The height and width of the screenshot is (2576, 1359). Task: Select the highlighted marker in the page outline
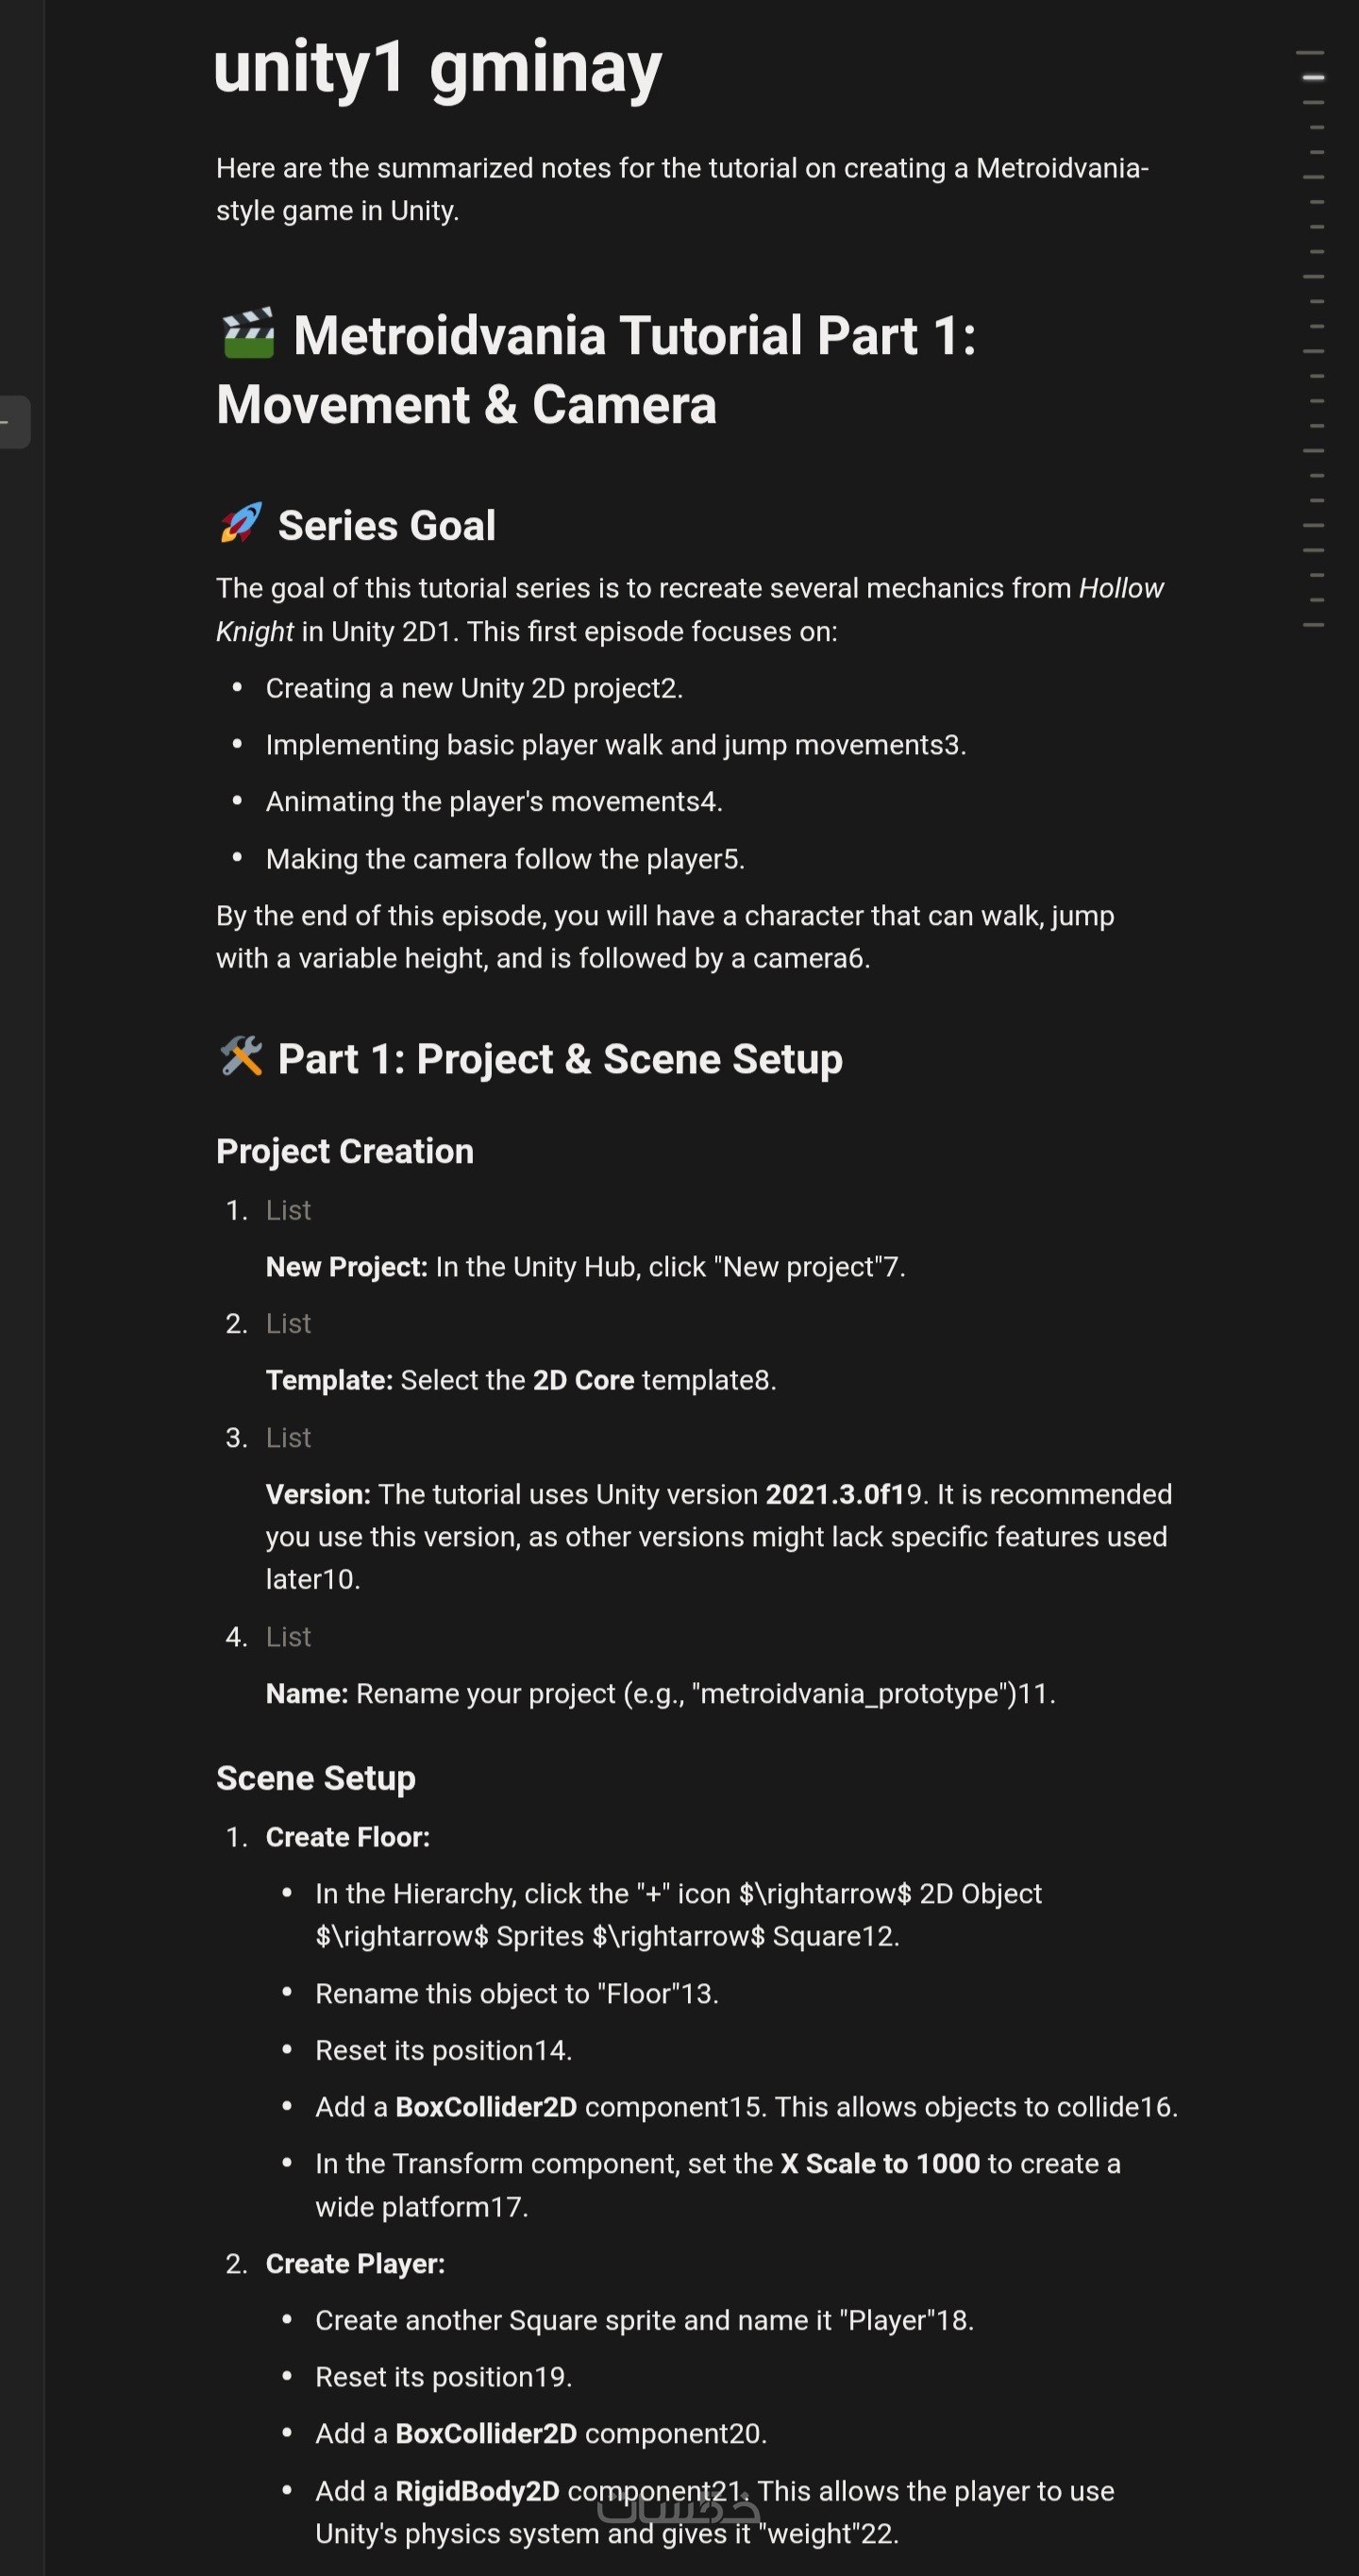(1313, 77)
